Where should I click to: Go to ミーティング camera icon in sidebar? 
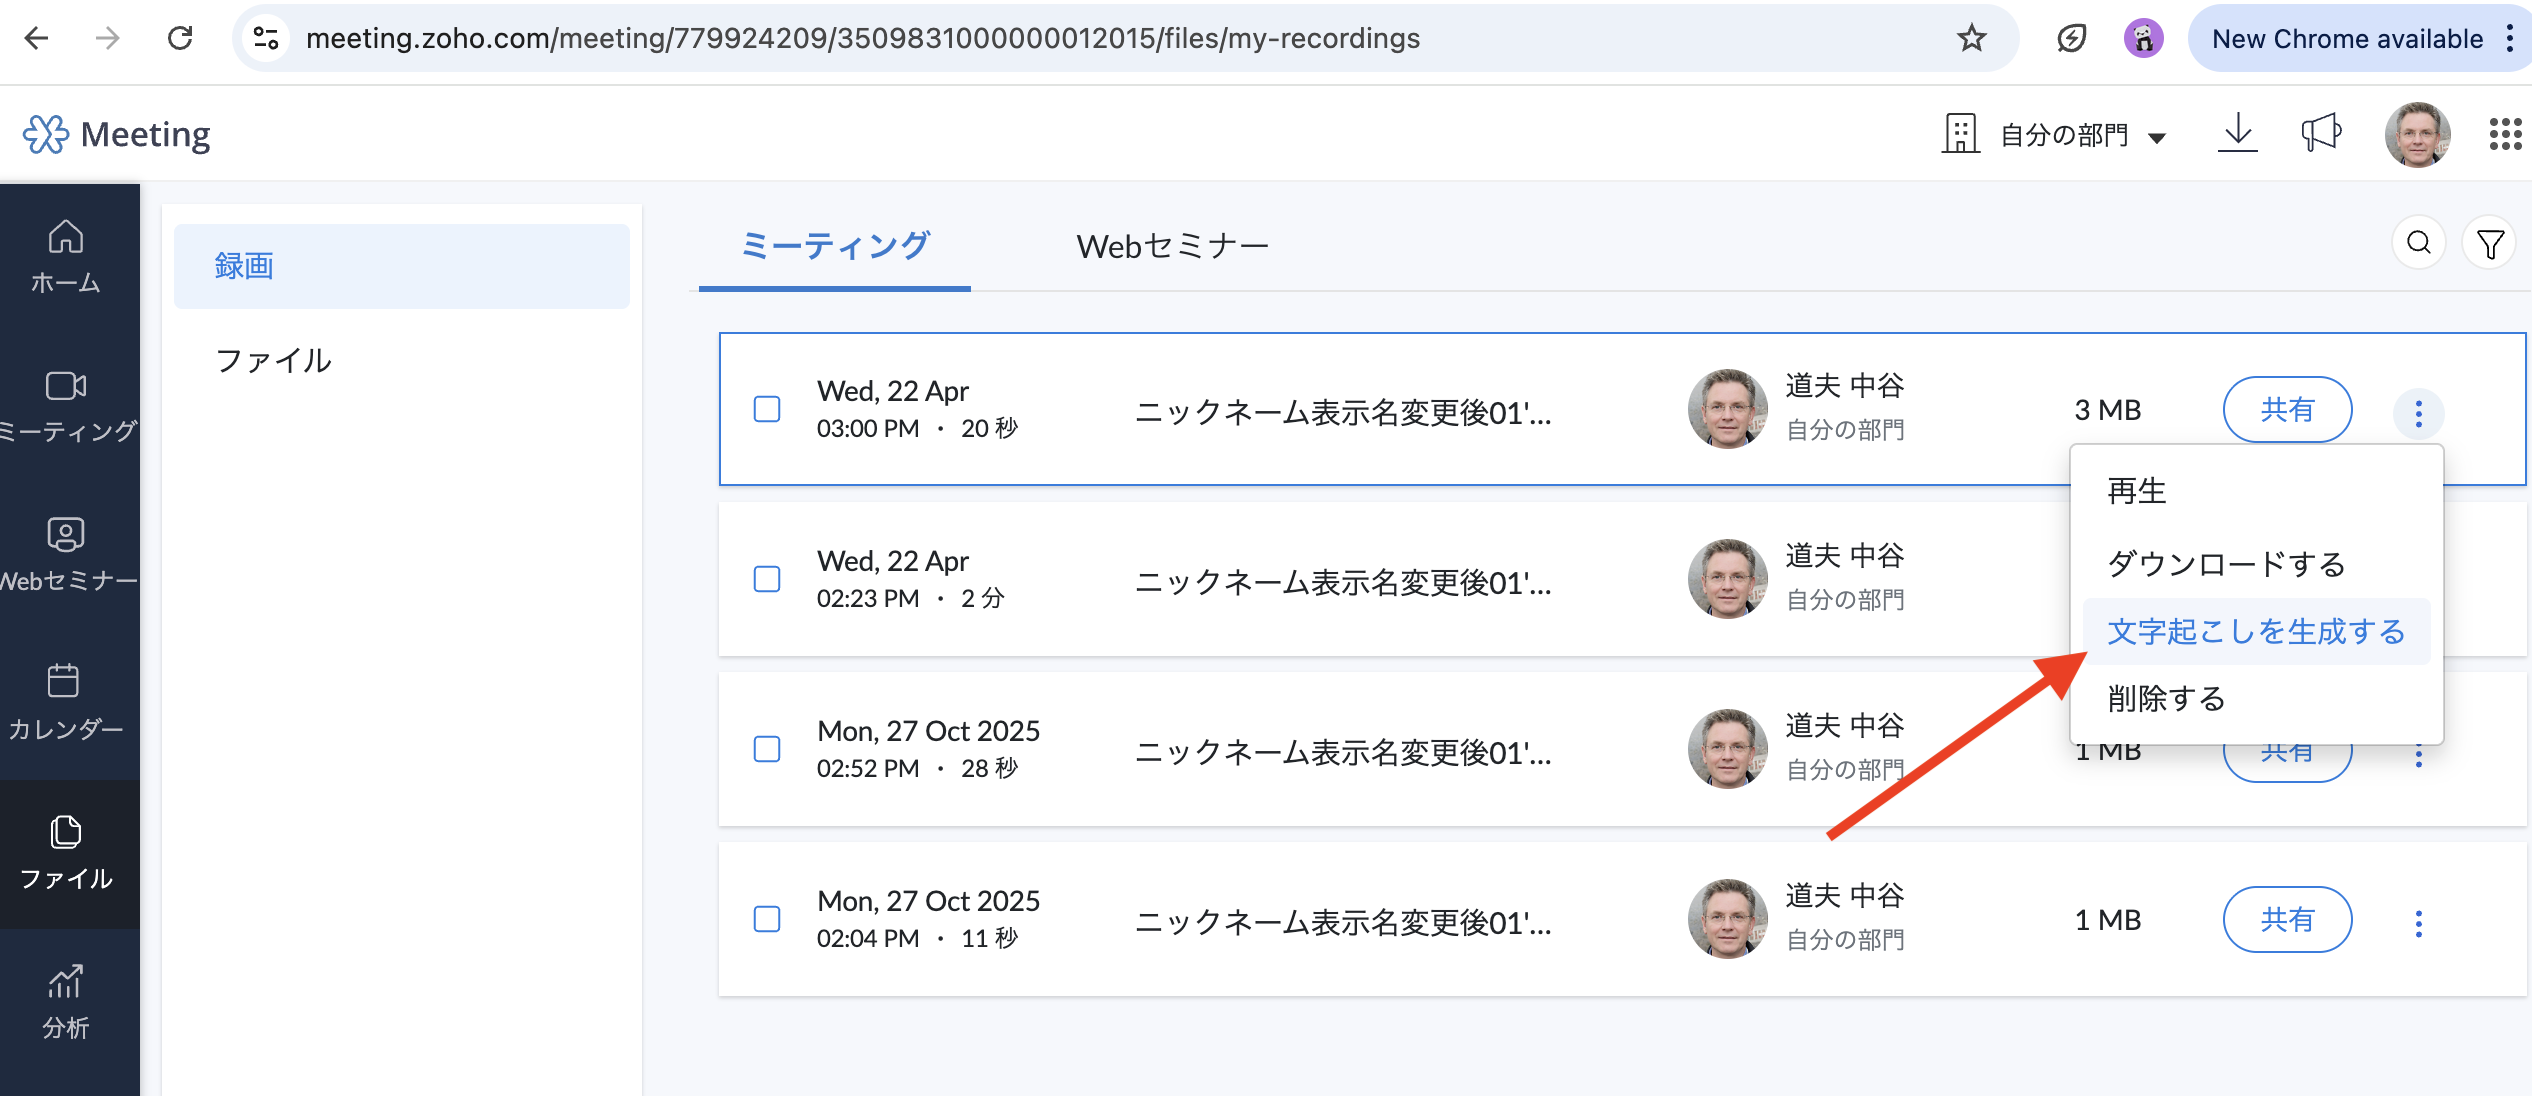[66, 386]
